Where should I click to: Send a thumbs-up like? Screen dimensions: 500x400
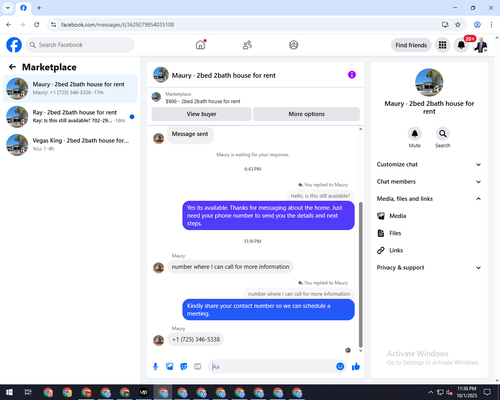click(356, 367)
